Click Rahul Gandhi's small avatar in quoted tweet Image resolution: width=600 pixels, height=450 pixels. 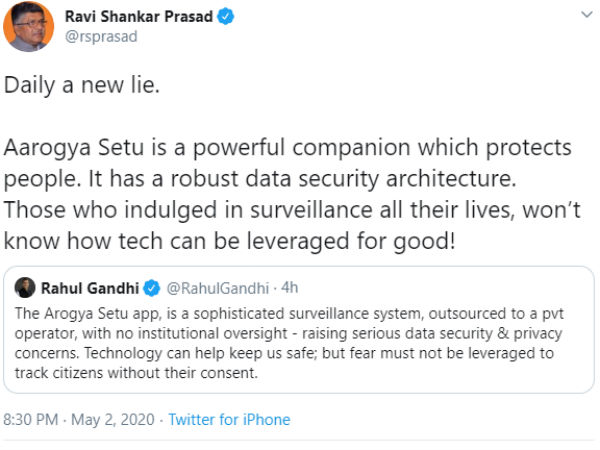coord(27,289)
